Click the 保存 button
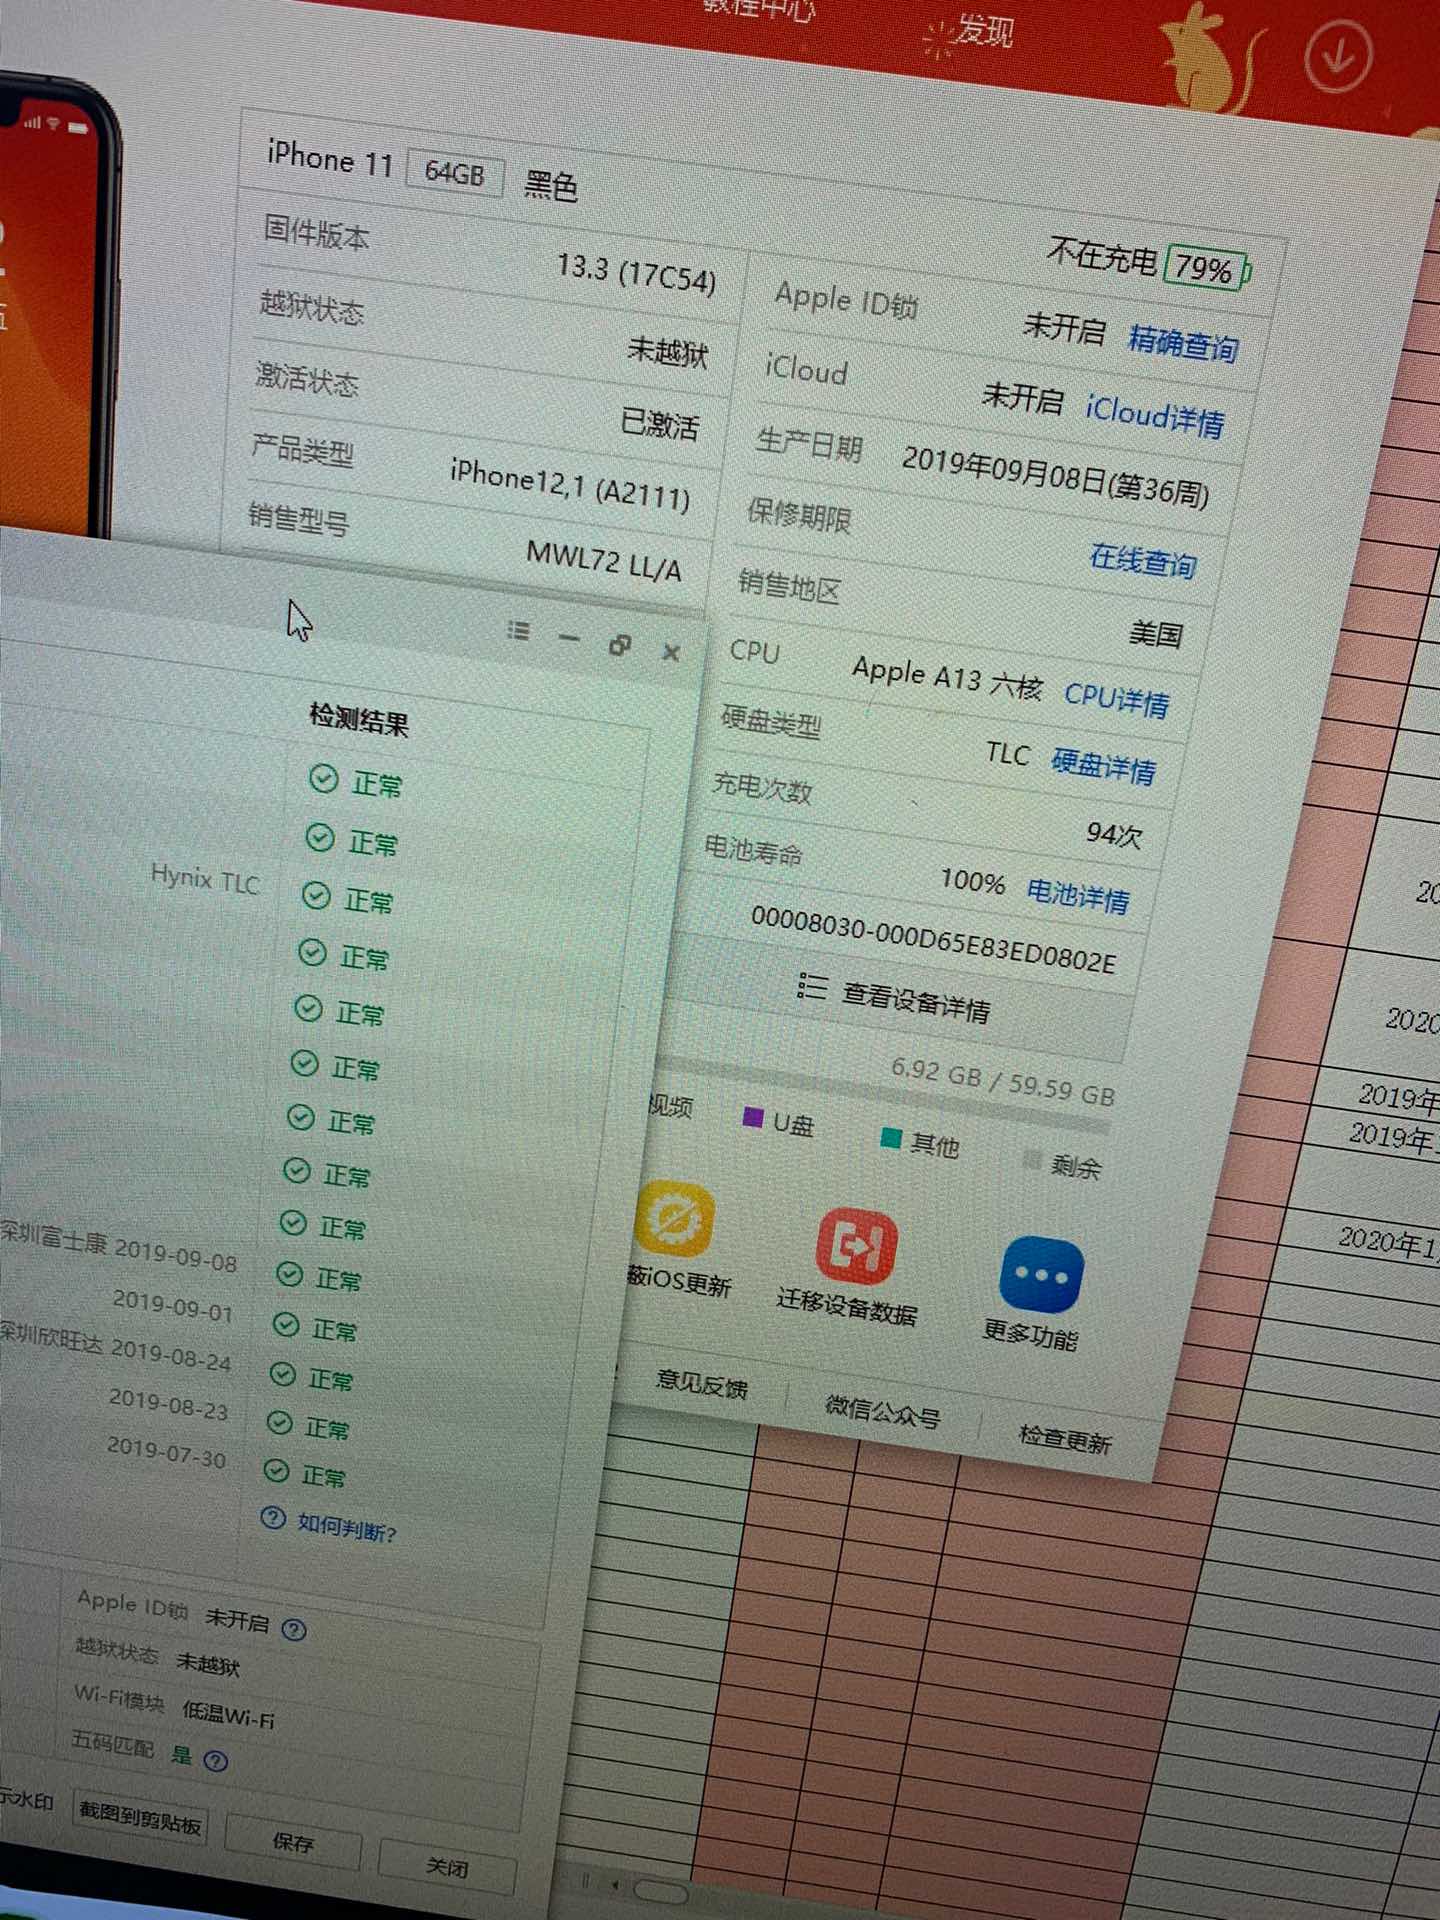This screenshot has width=1440, height=1920. click(x=293, y=1843)
